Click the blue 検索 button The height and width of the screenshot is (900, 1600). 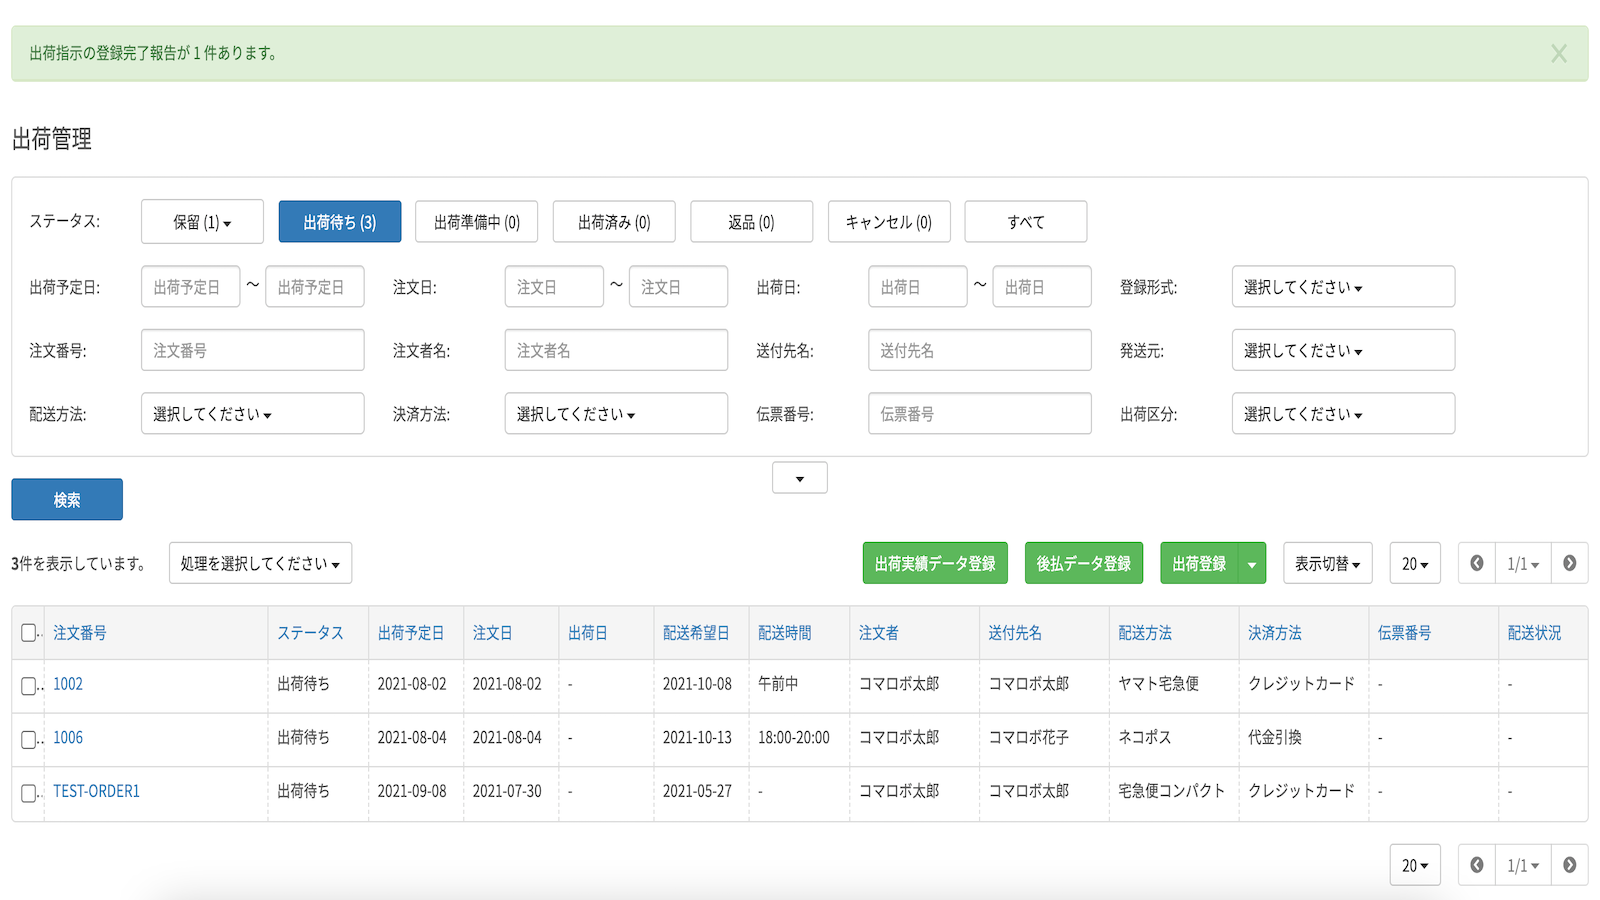pyautogui.click(x=67, y=499)
